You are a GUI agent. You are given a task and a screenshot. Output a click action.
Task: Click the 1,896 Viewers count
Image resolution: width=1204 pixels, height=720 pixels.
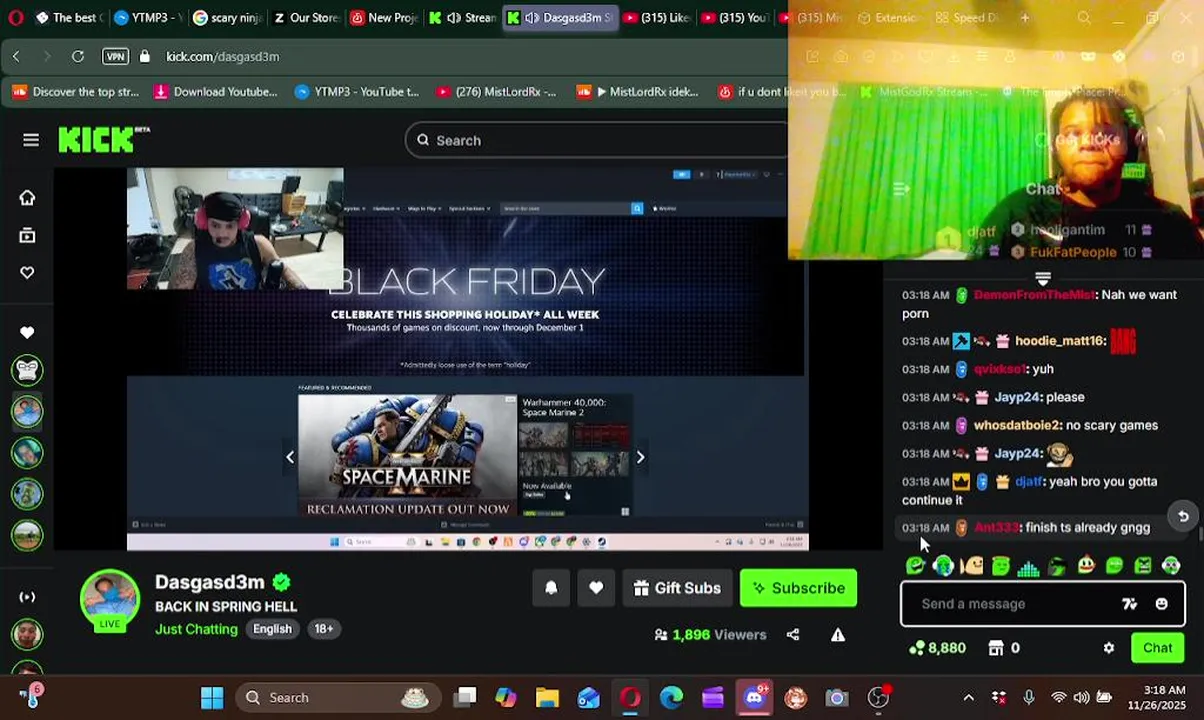click(x=710, y=634)
